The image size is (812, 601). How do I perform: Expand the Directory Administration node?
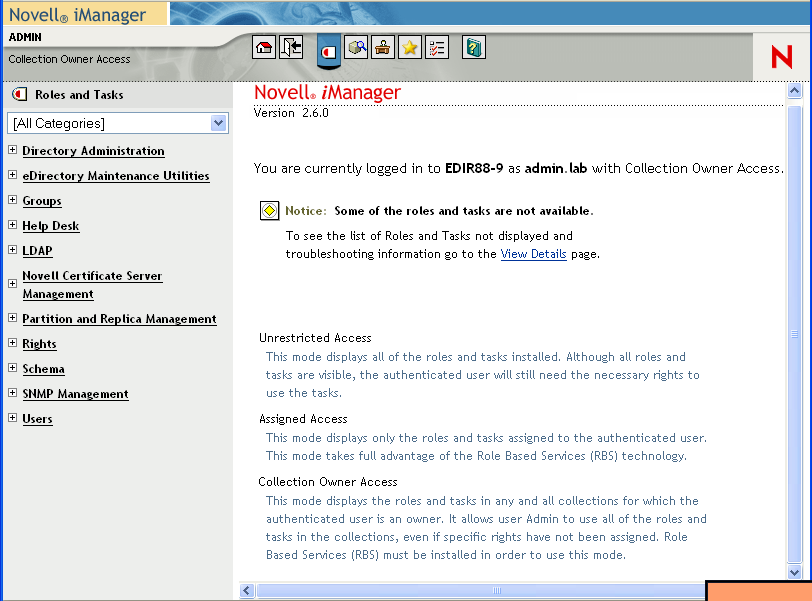pos(13,150)
